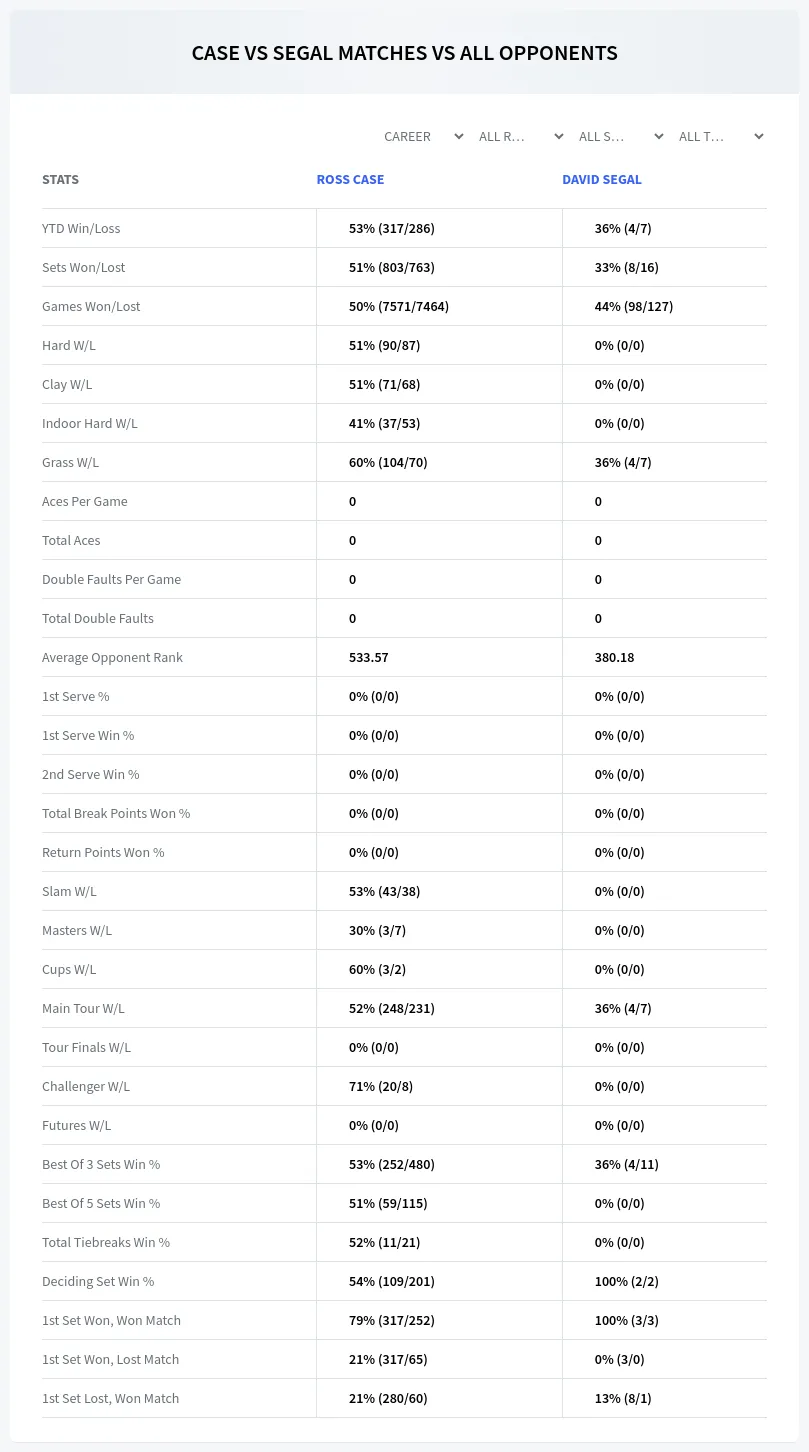The width and height of the screenshot is (809, 1452).
Task: Select Ross Case Masters W/L value
Action: point(377,930)
